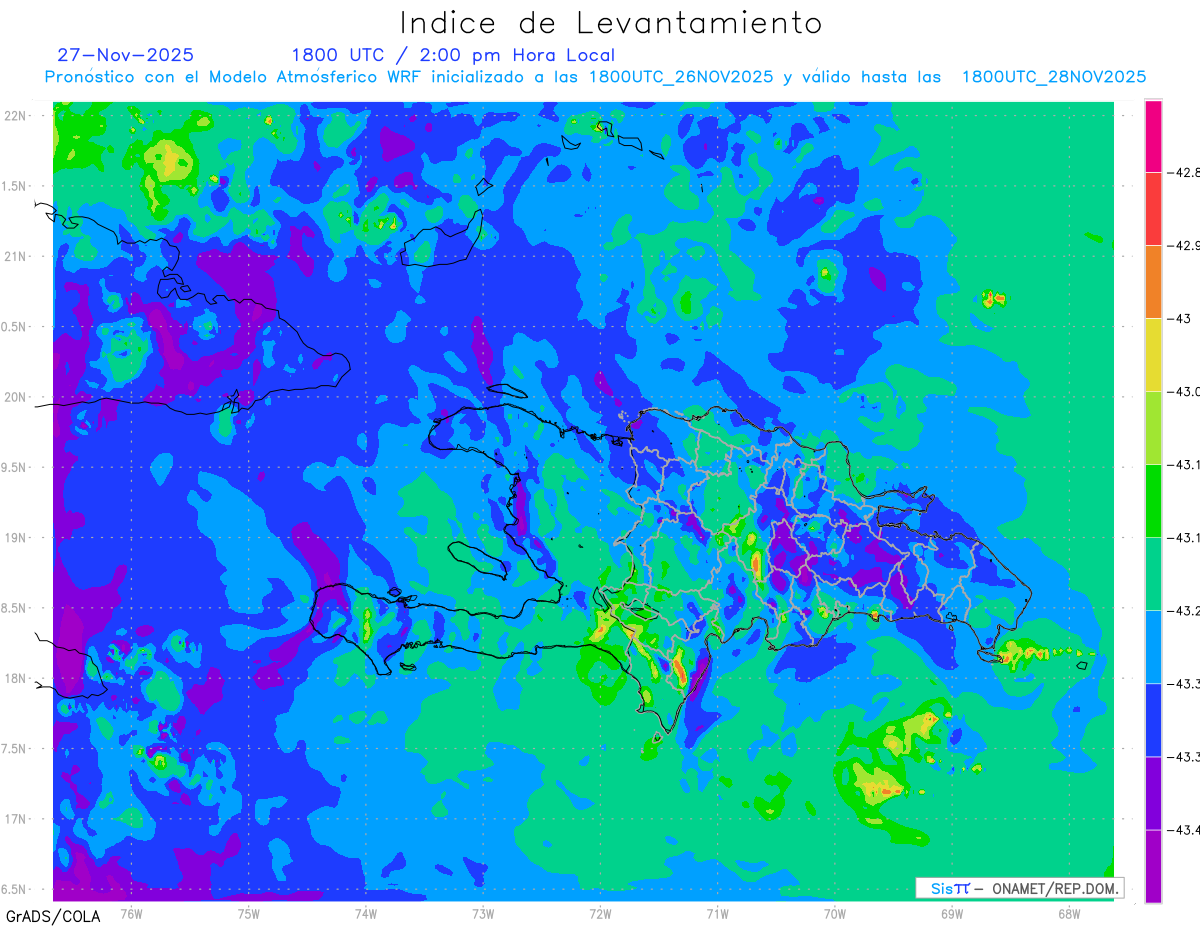Screen dimensions: 1200x927
Task: Select the yellow-green color bar segment
Action: pyautogui.click(x=1153, y=428)
